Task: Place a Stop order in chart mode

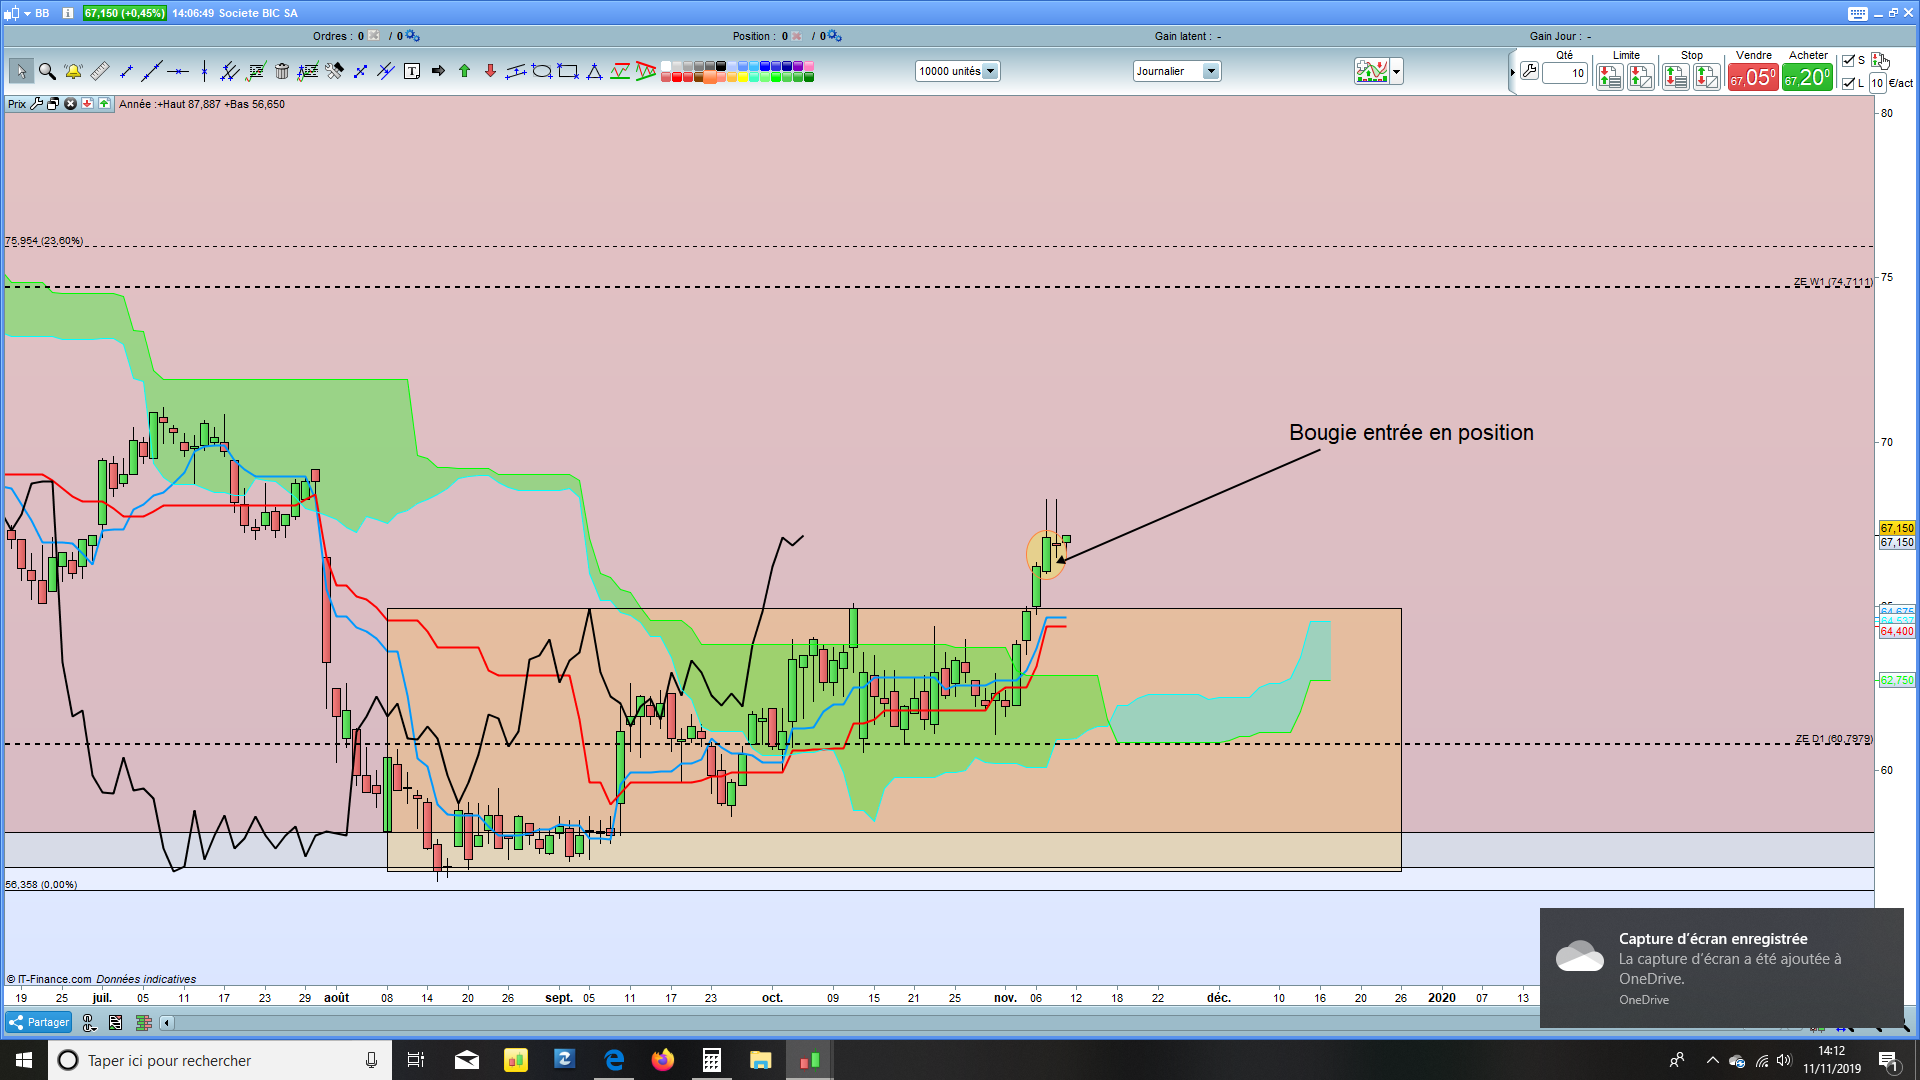Action: click(1707, 77)
